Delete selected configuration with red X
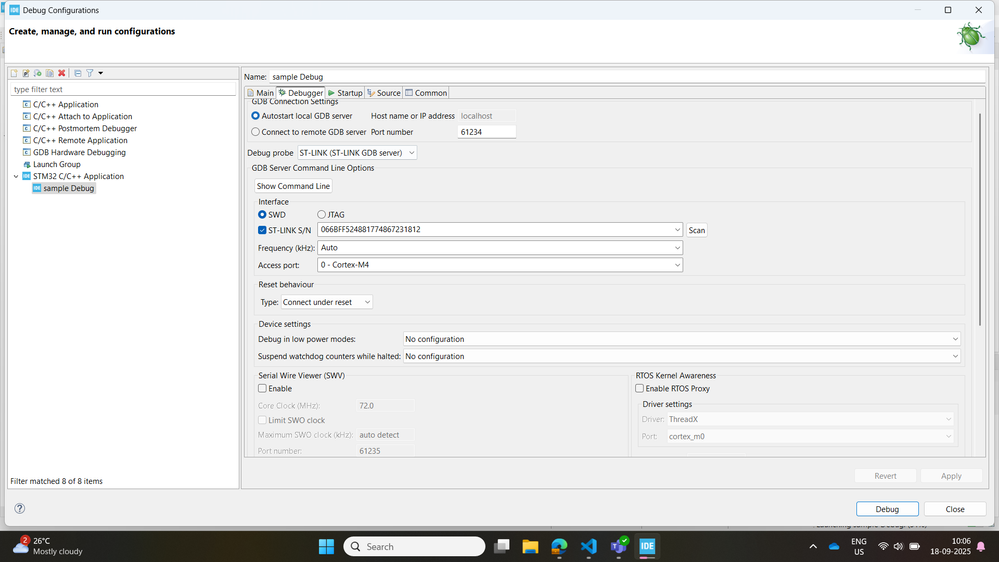Screen dimensions: 999x562 pos(62,73)
